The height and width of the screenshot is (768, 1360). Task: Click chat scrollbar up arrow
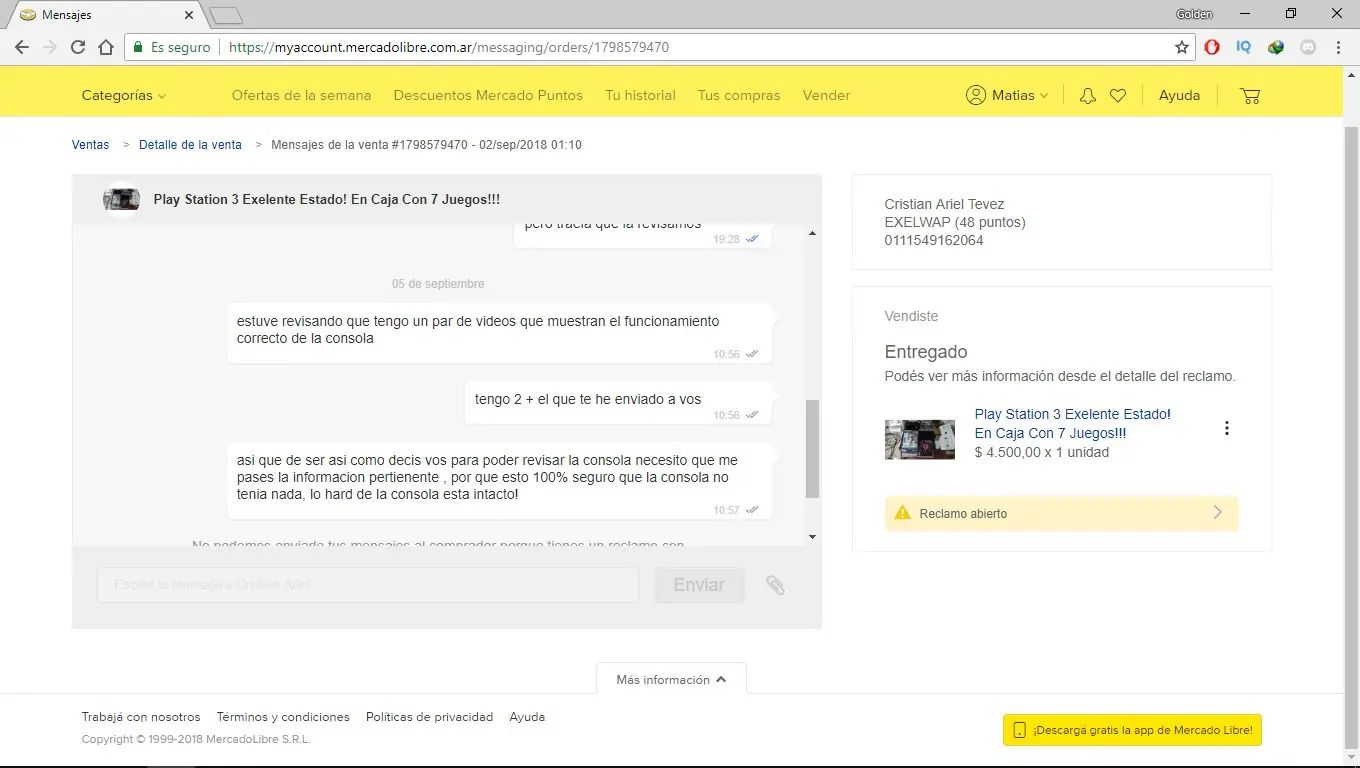[812, 233]
